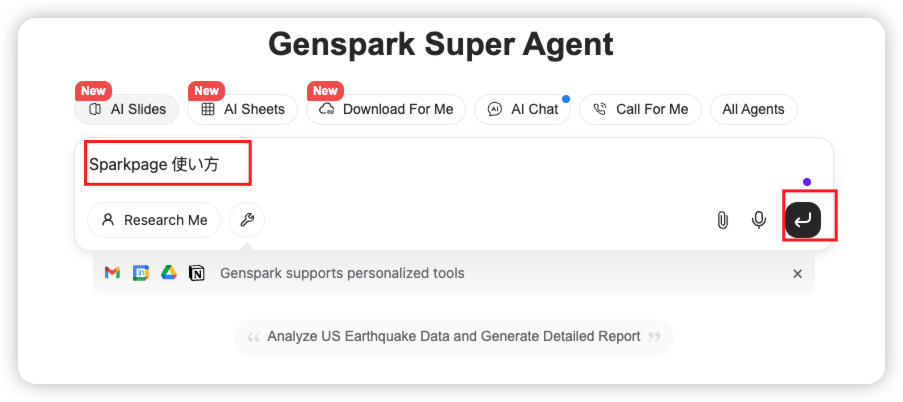Open the wrench tools button
The image size is (903, 402).
click(247, 220)
